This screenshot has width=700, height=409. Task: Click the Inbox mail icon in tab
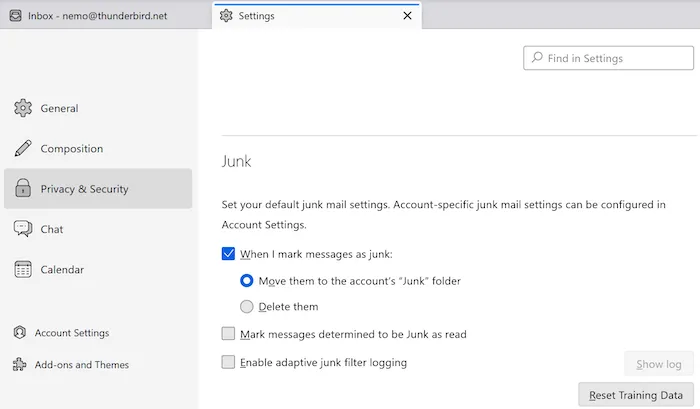pyautogui.click(x=14, y=16)
